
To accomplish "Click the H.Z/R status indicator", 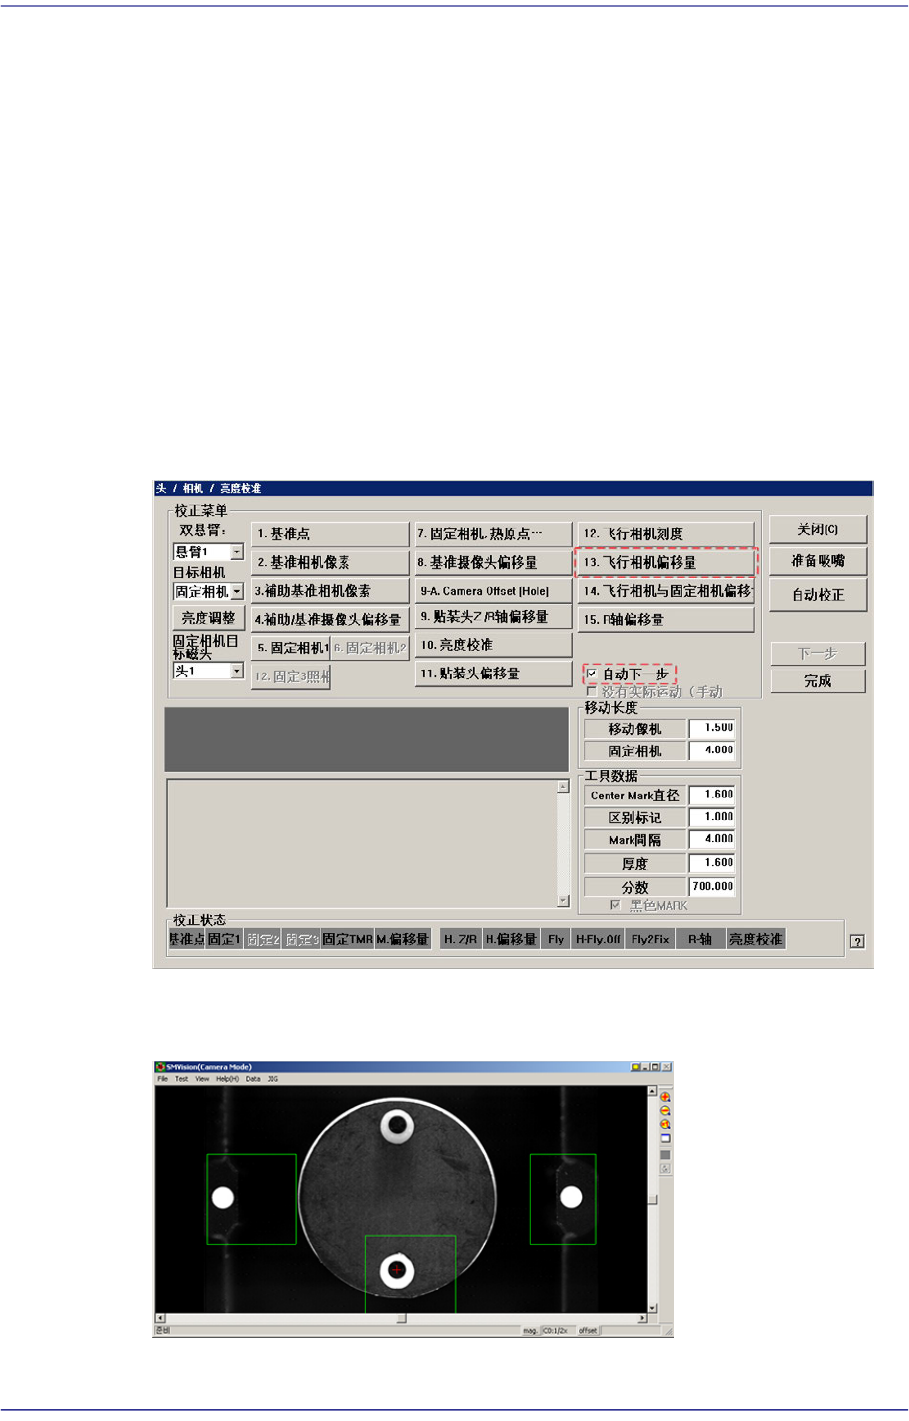I will coord(461,939).
